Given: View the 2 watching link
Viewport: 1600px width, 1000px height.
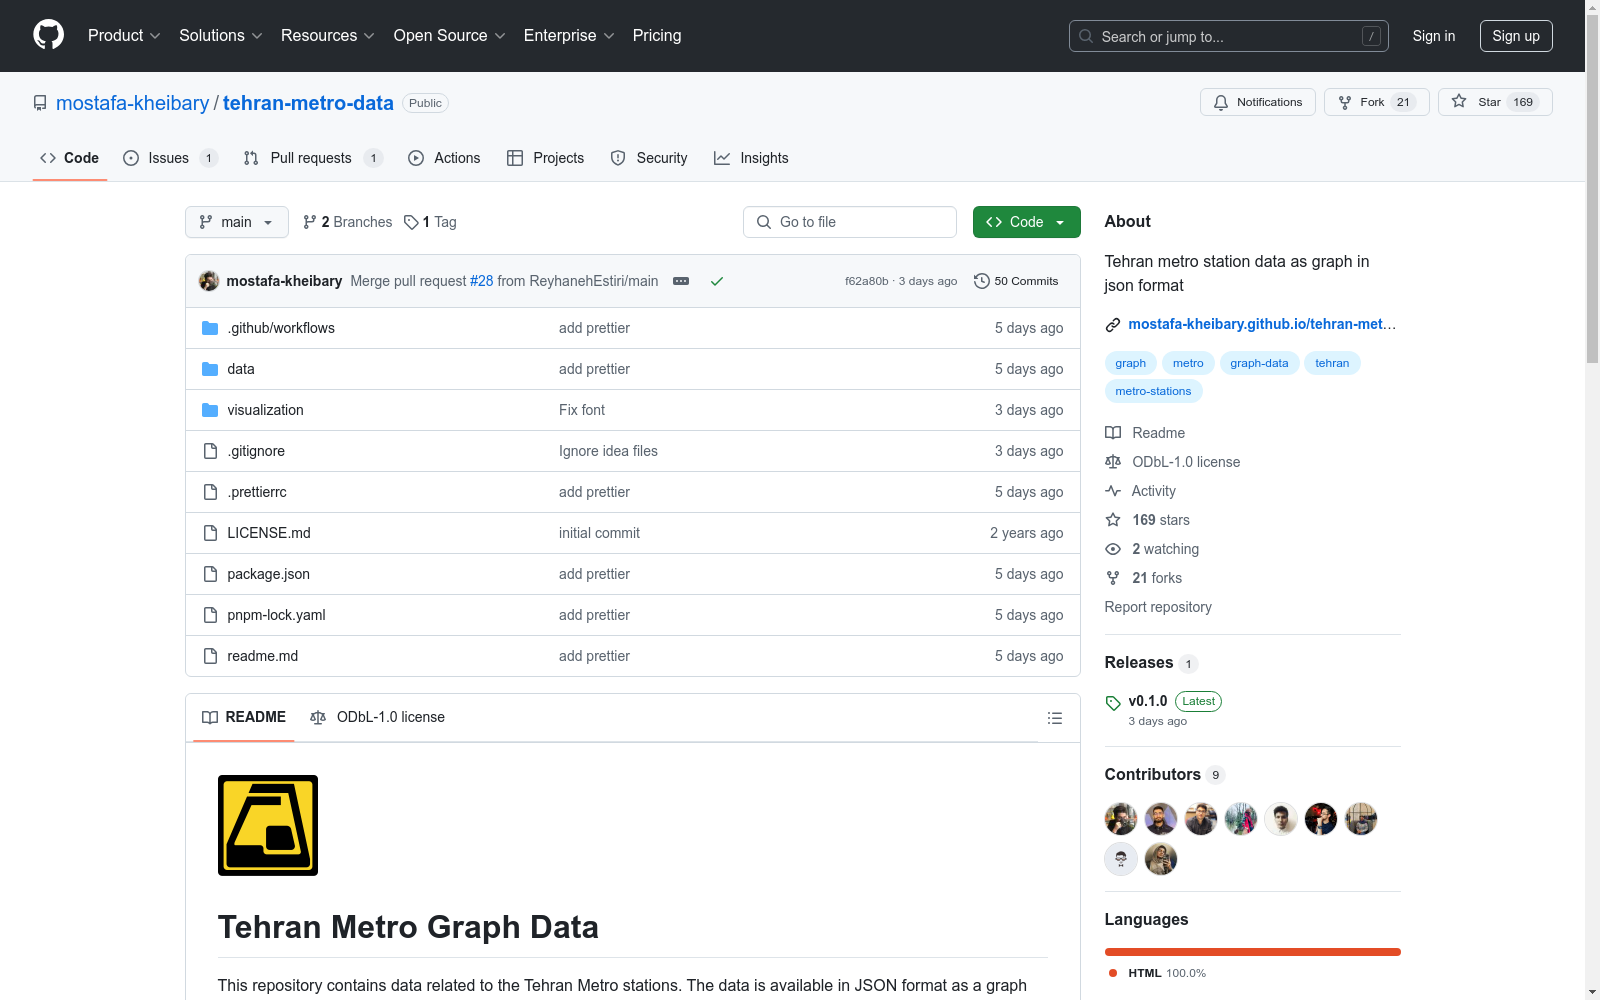Looking at the screenshot, I should pyautogui.click(x=1152, y=549).
